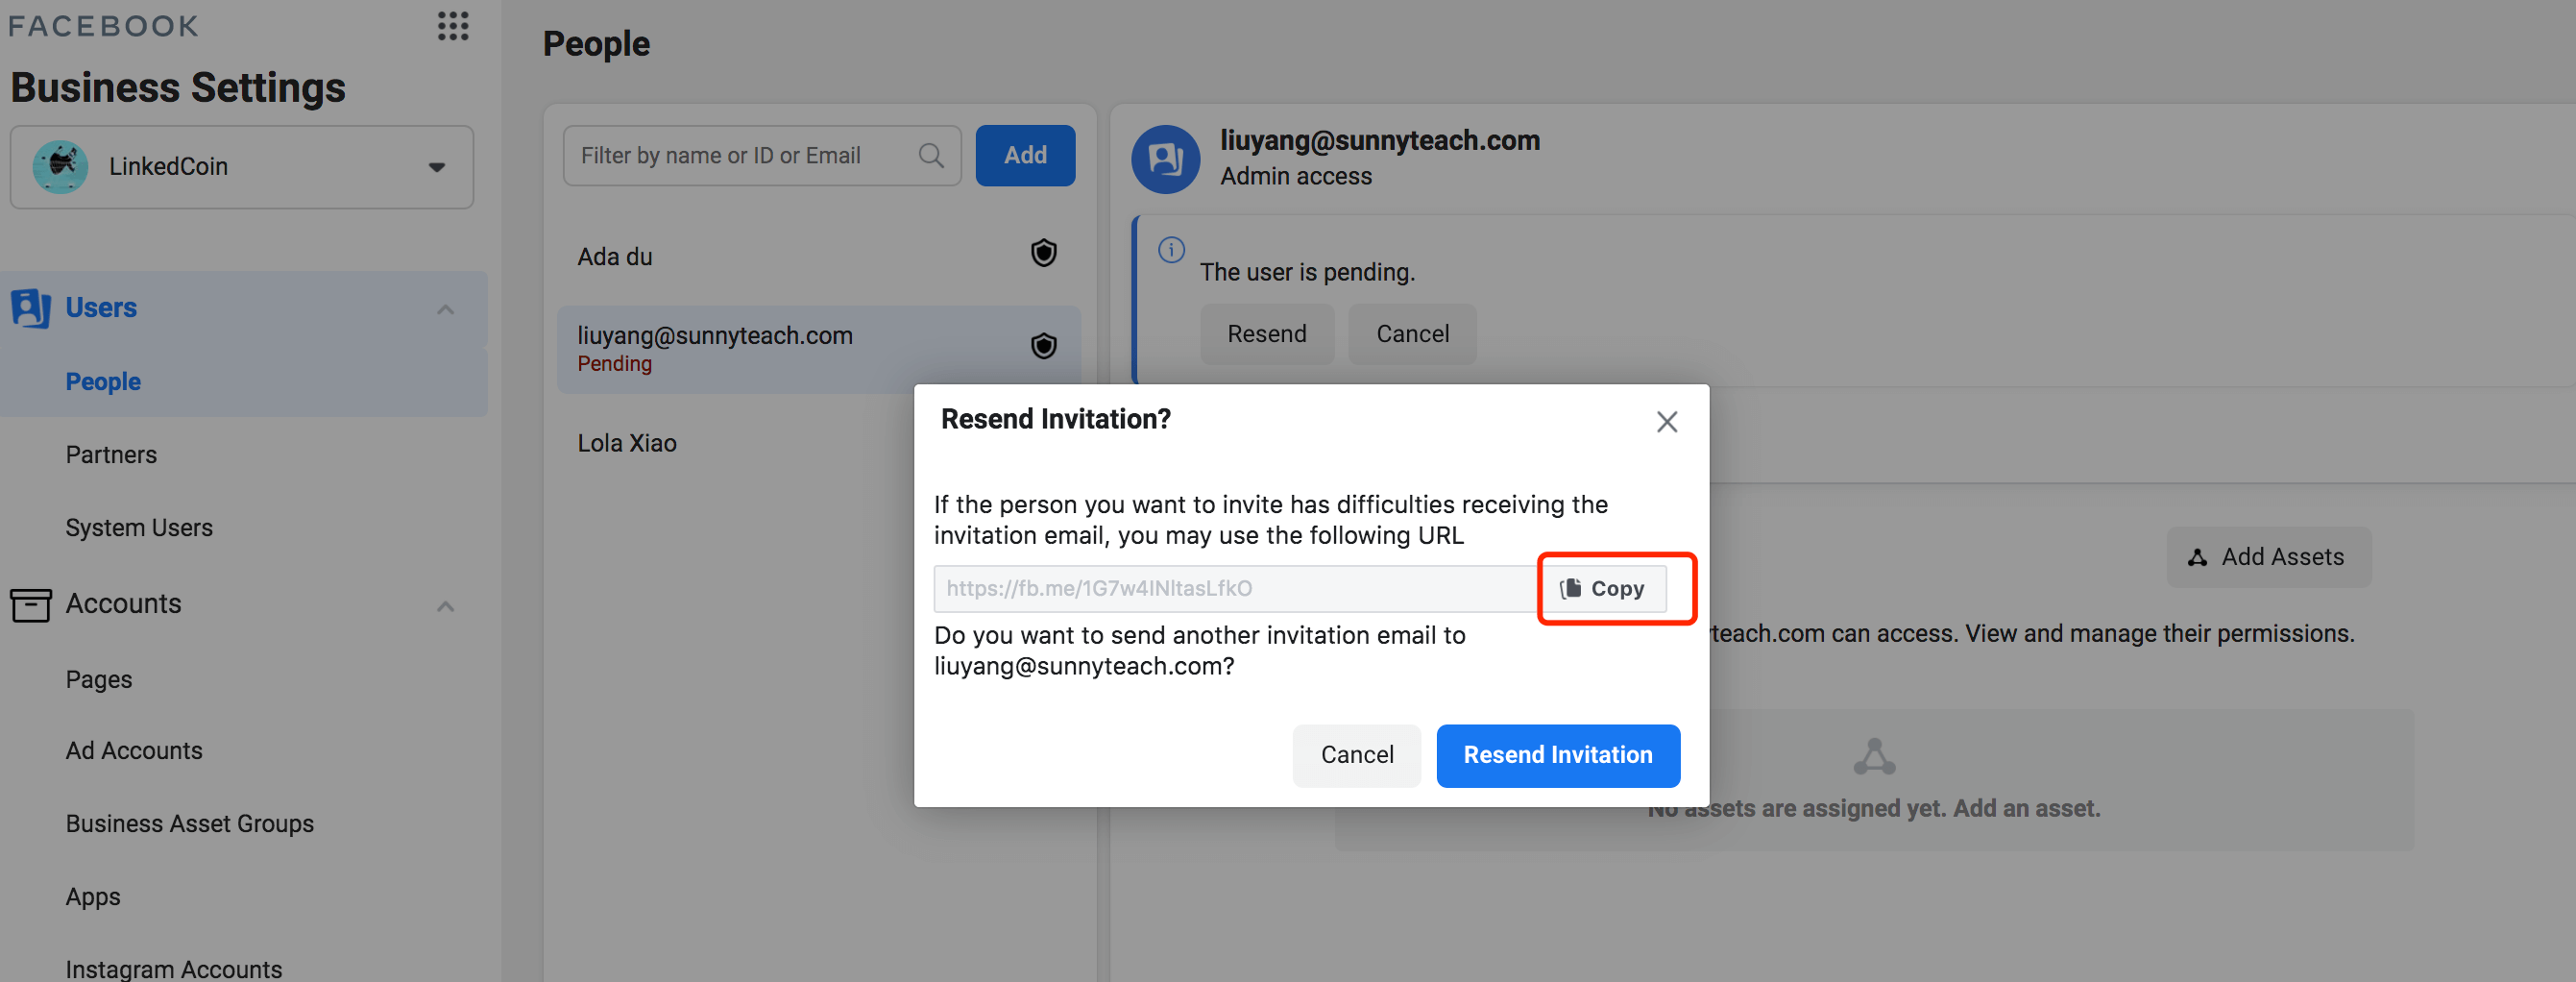Collapse the Users section

(445, 309)
